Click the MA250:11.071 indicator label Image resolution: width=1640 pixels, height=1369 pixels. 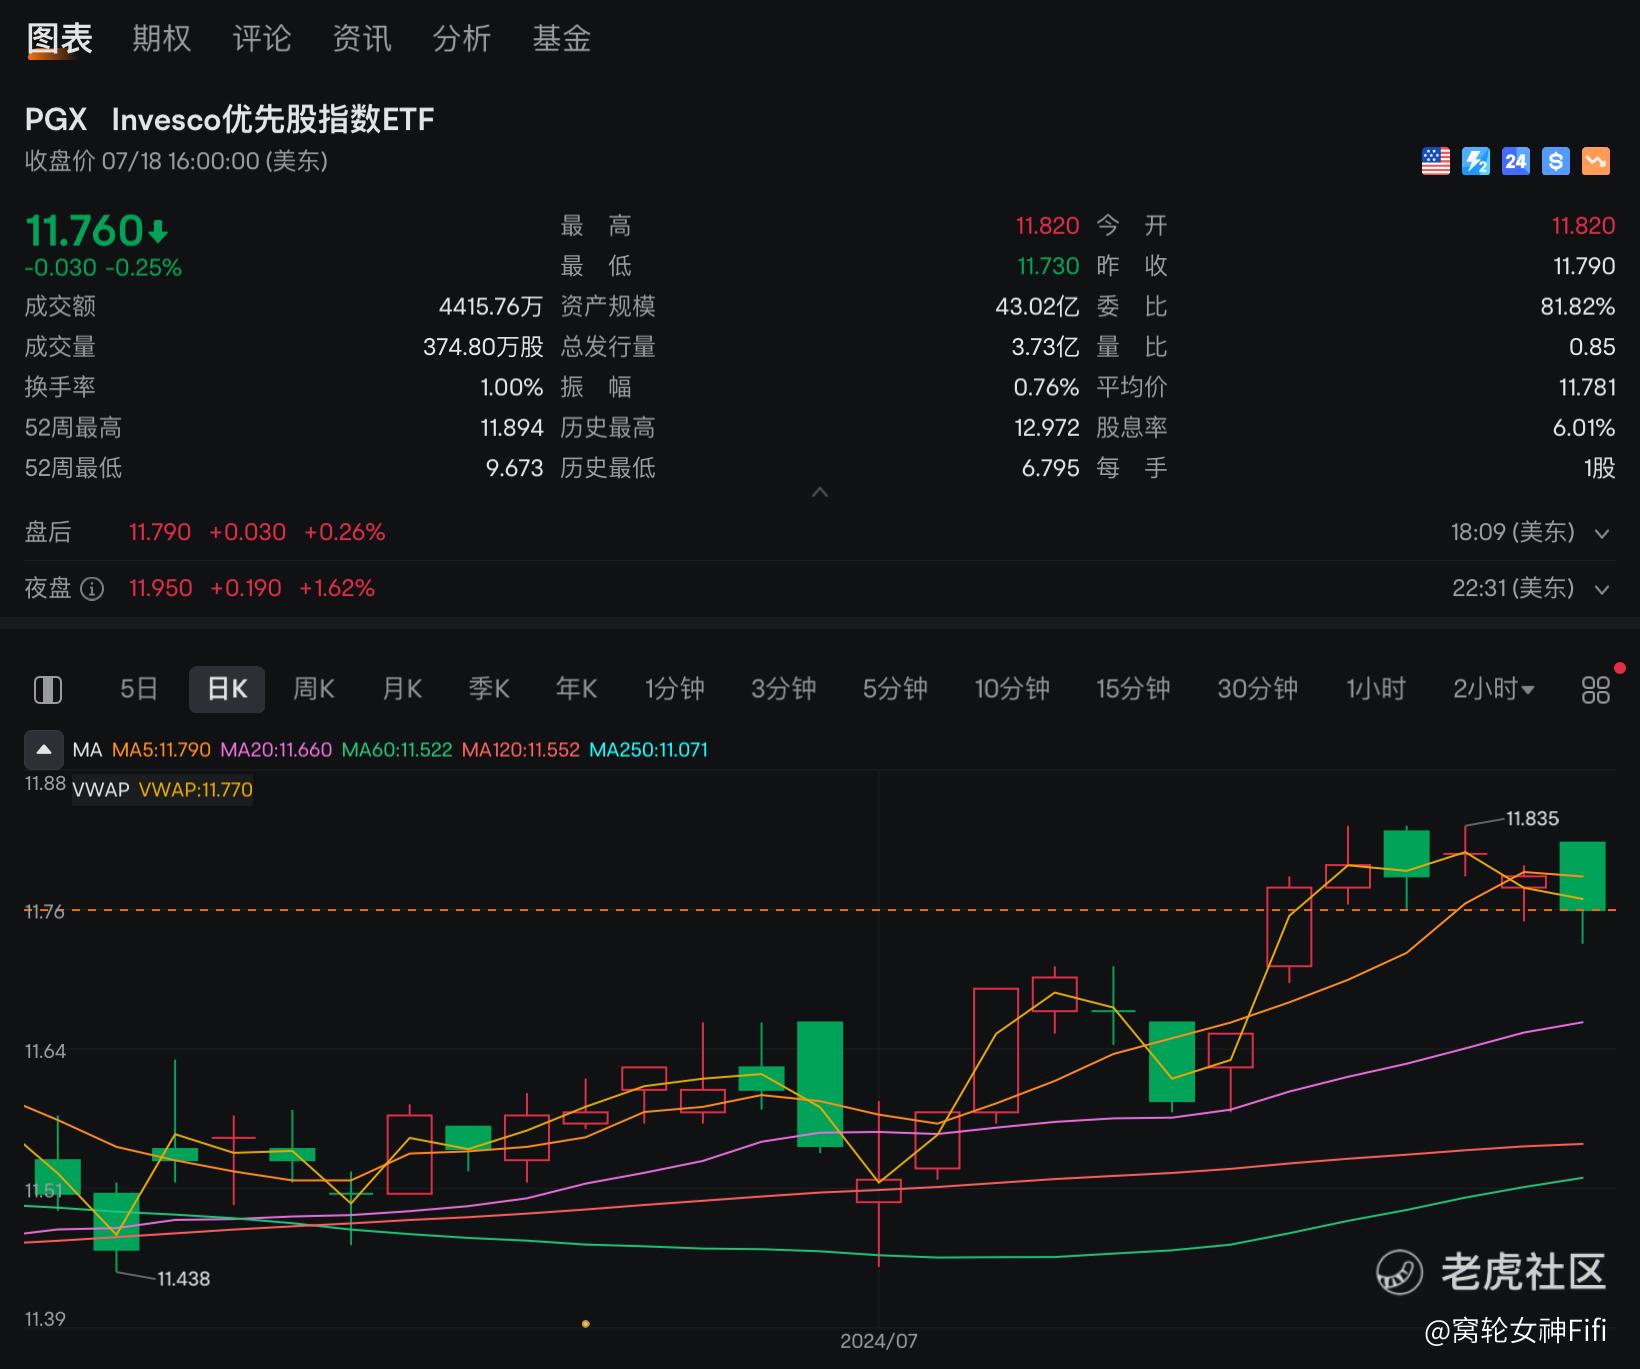649,750
